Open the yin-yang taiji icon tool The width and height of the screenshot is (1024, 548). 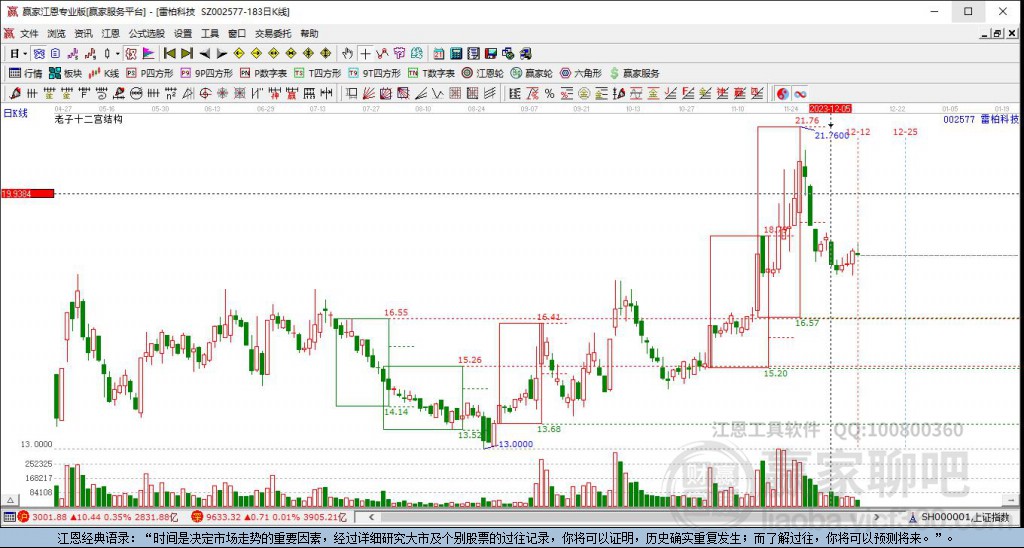782,93
